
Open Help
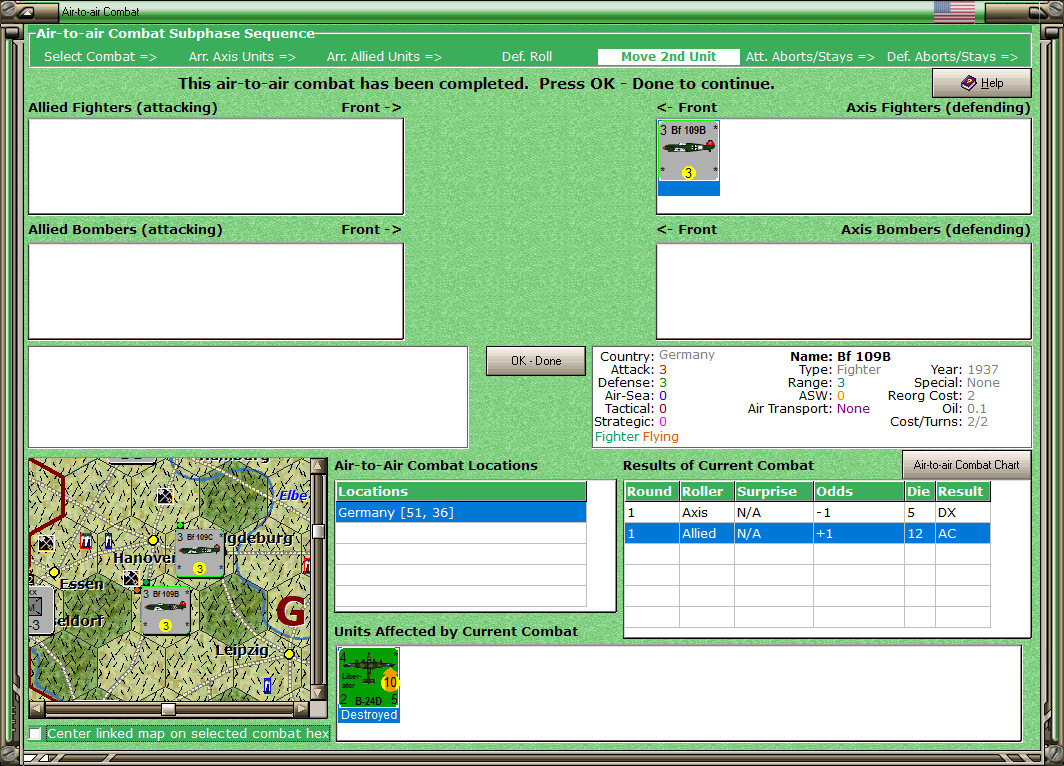981,83
